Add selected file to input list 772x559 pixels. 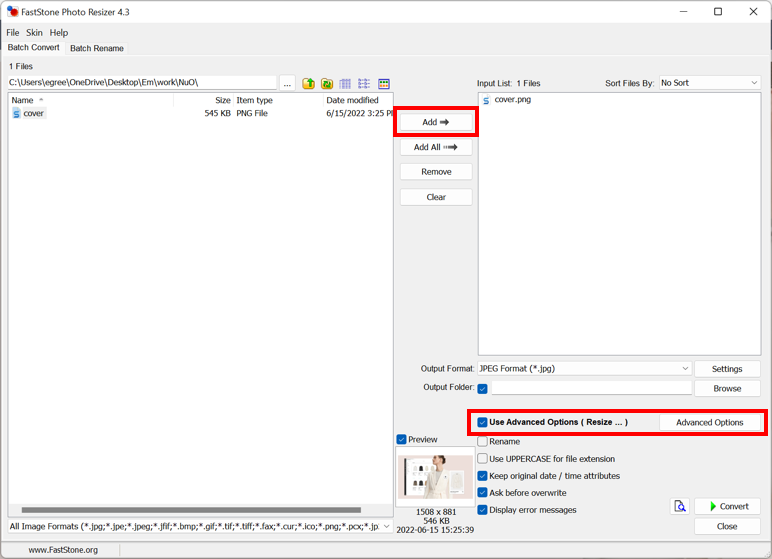436,122
